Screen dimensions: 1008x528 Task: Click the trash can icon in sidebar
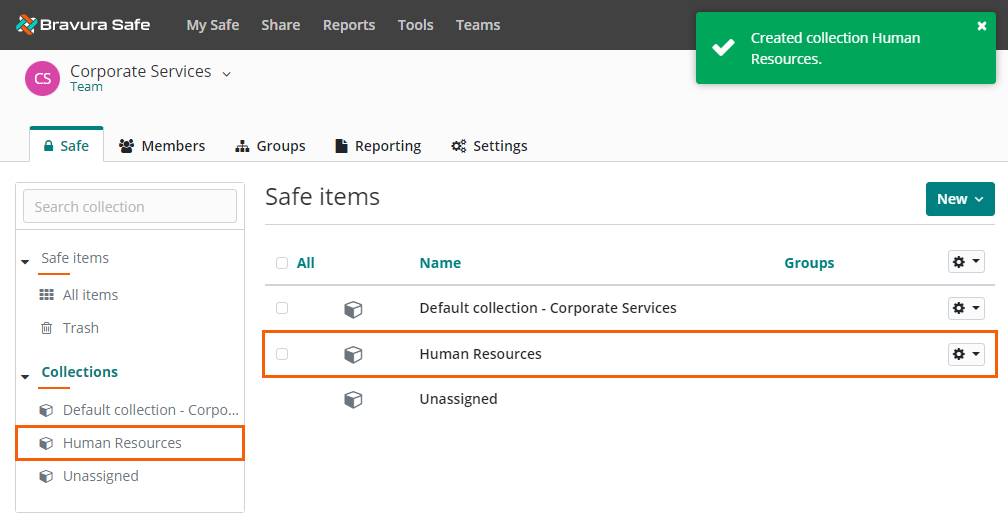[x=46, y=328]
